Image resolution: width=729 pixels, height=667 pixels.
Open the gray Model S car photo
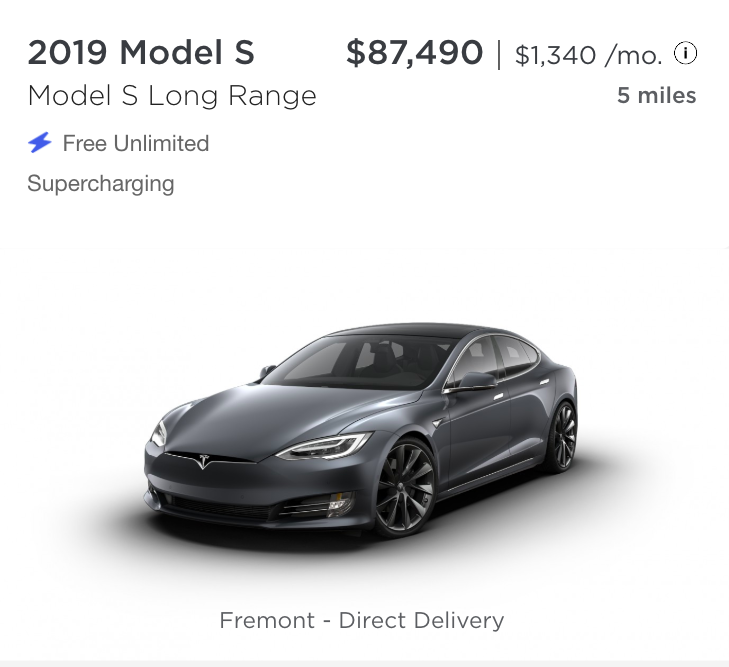click(x=362, y=430)
